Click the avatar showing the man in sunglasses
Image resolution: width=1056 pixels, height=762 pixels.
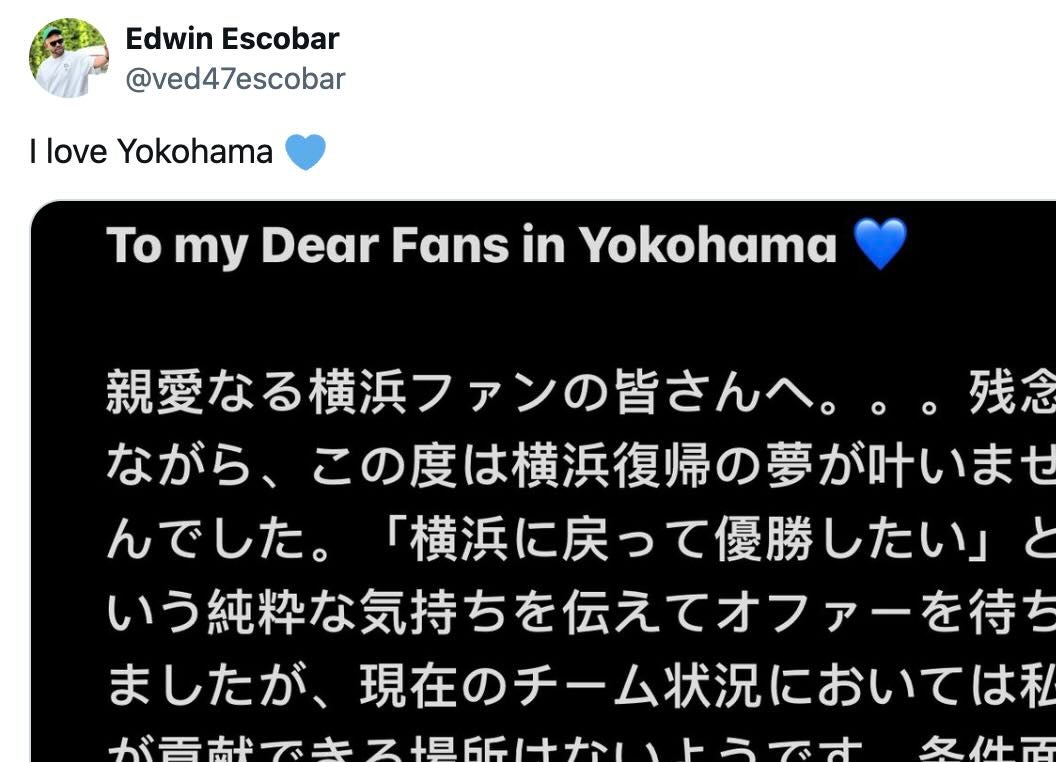(x=68, y=57)
